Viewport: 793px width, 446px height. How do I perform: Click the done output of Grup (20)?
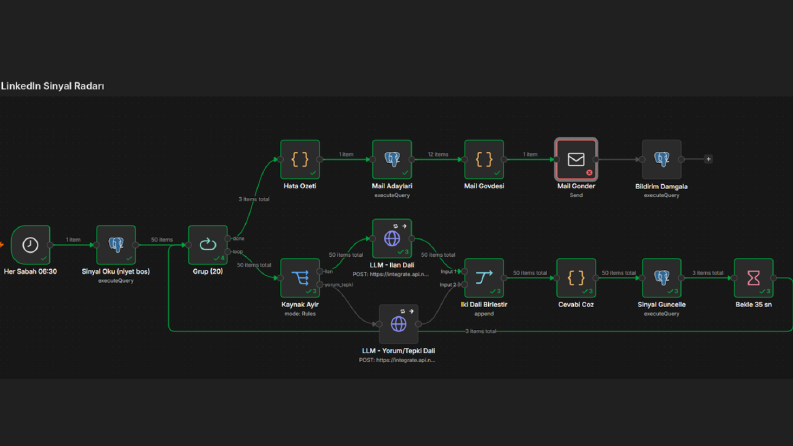point(228,238)
